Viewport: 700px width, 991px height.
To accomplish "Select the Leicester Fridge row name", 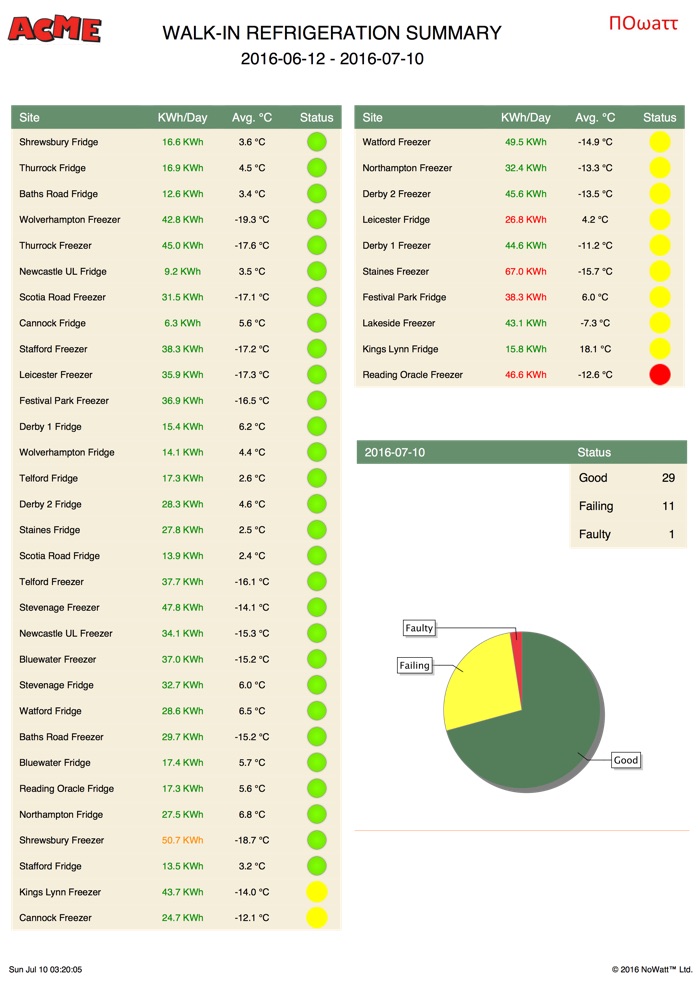I will coord(396,220).
